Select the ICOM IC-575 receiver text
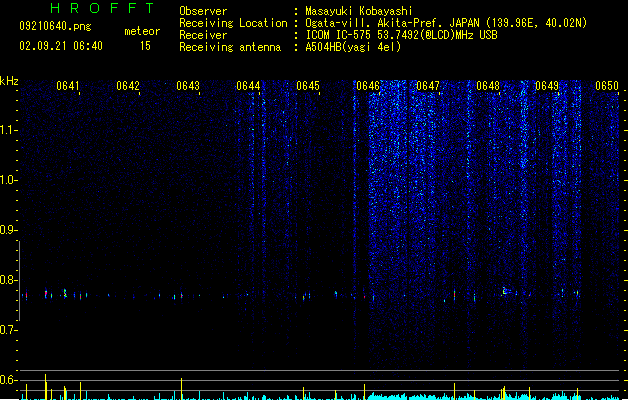Image resolution: width=629 pixels, height=400 pixels. pos(401,35)
